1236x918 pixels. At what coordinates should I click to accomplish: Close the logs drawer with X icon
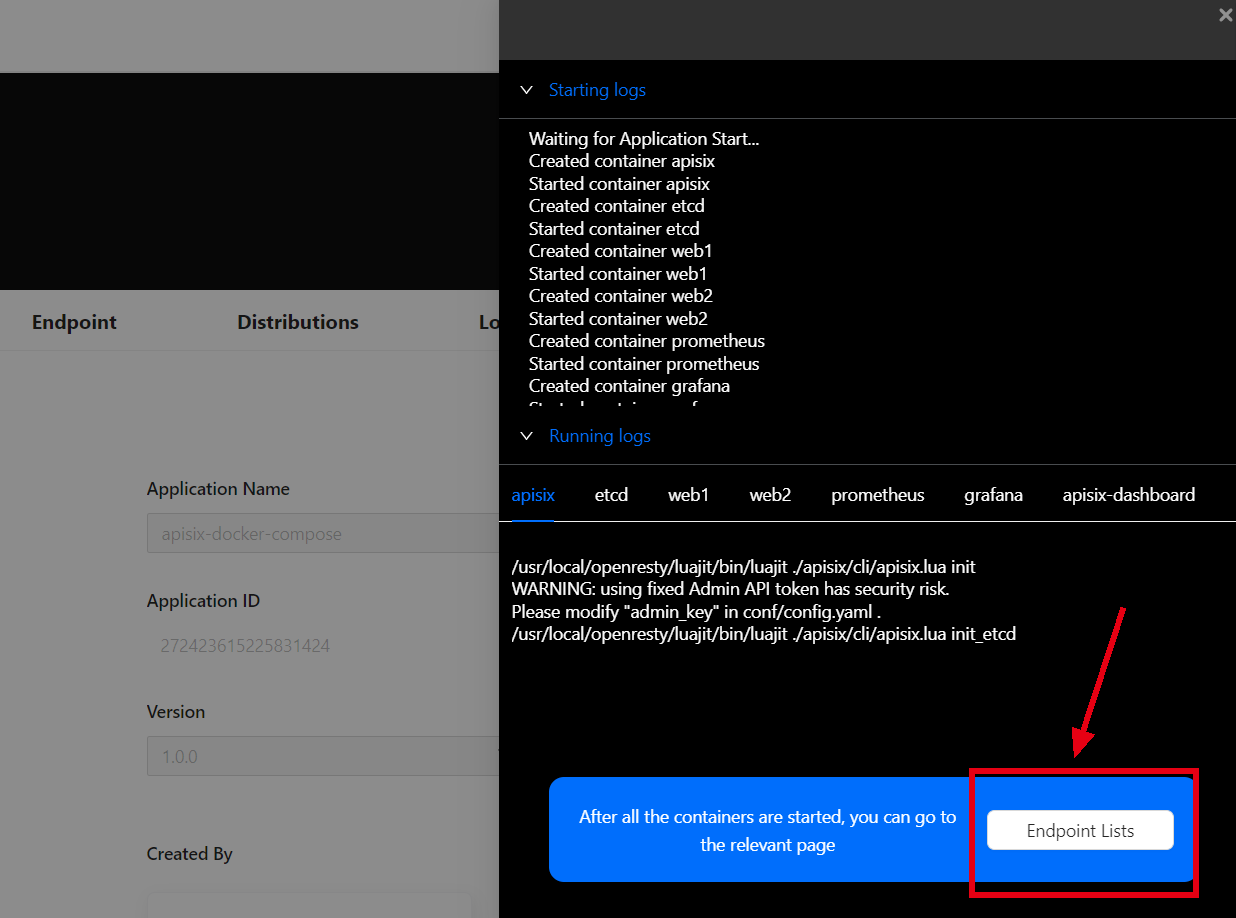coord(1225,15)
